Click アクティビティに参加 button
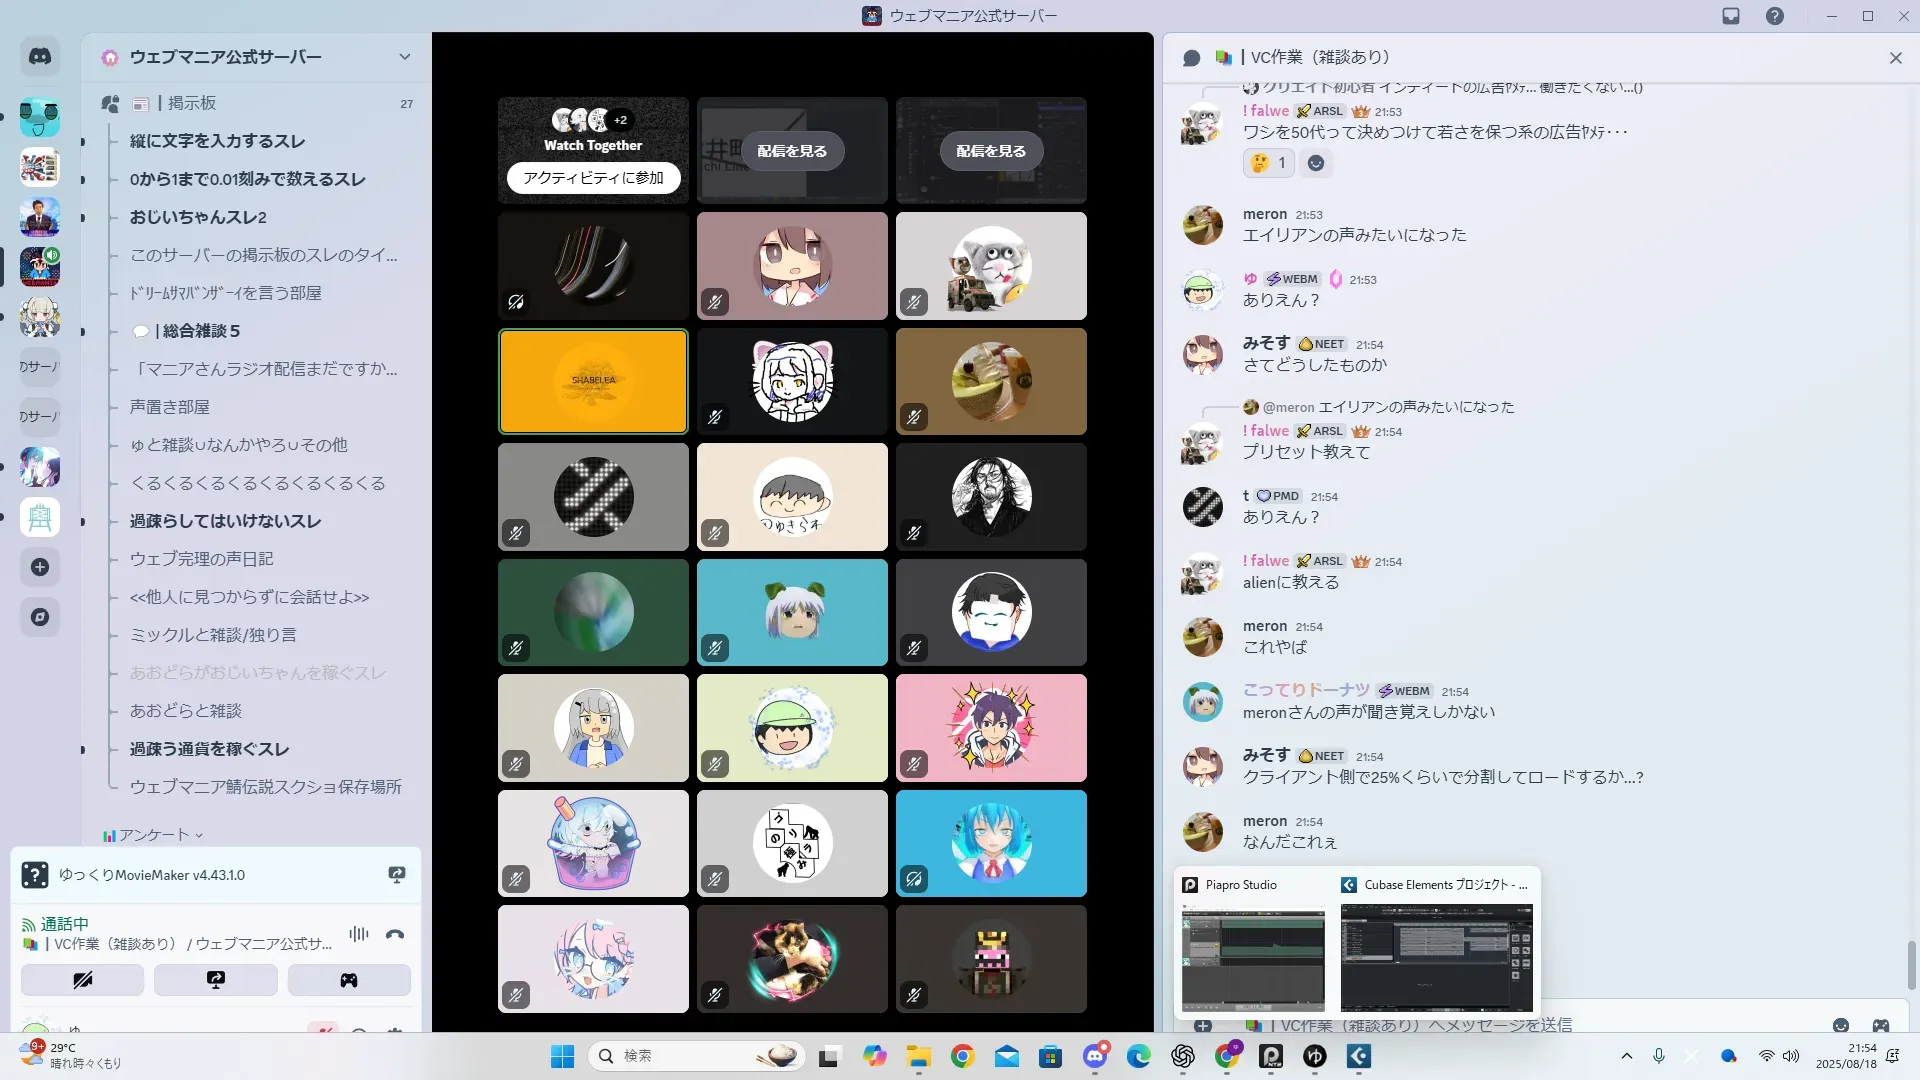The image size is (1920, 1080). (x=593, y=178)
